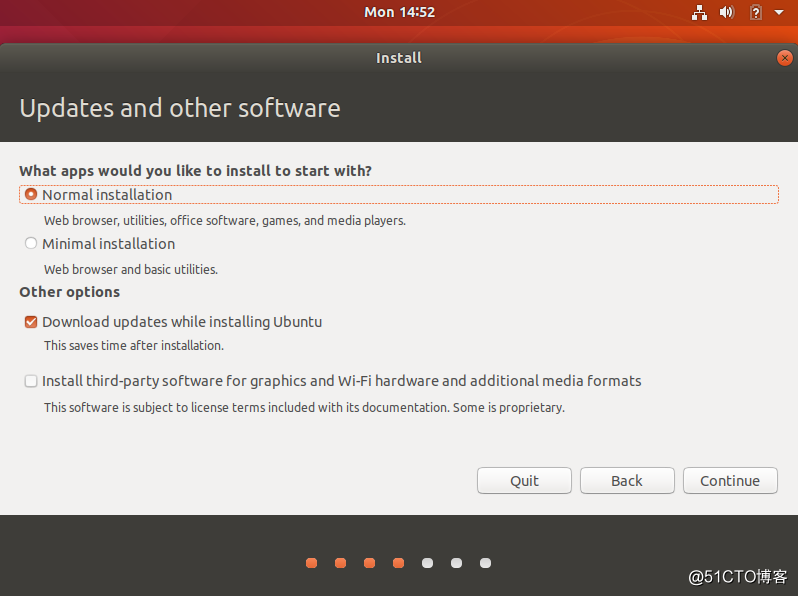Click the volume speaker icon

pyautogui.click(x=727, y=12)
